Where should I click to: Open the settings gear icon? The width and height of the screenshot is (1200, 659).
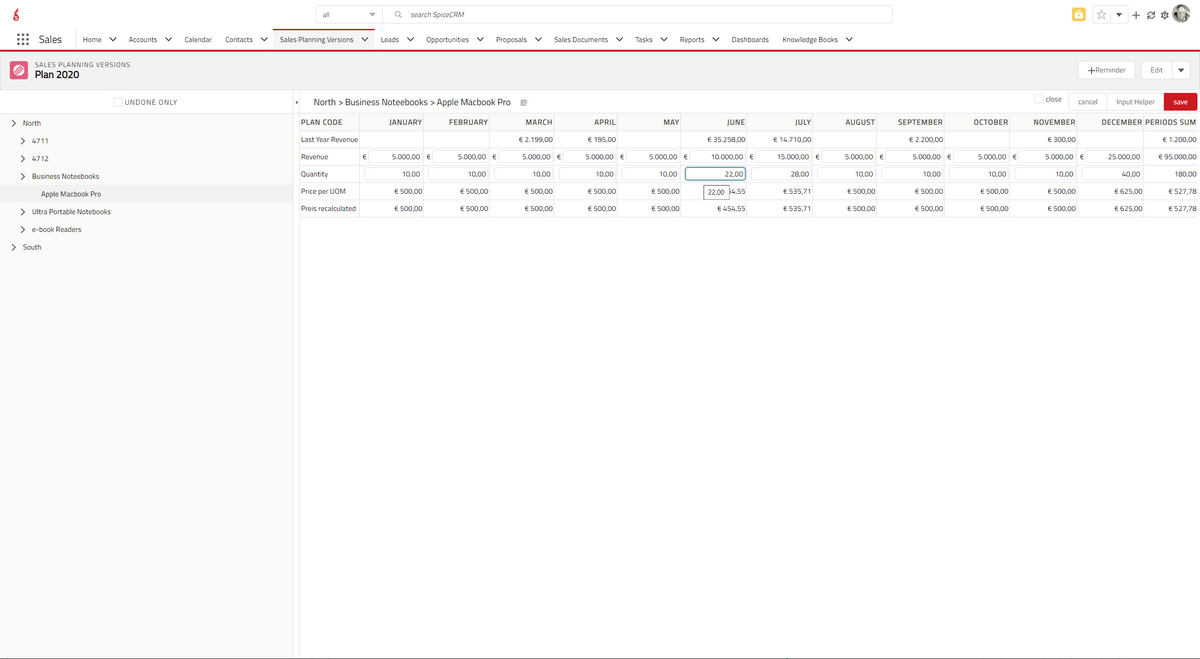pos(1164,15)
